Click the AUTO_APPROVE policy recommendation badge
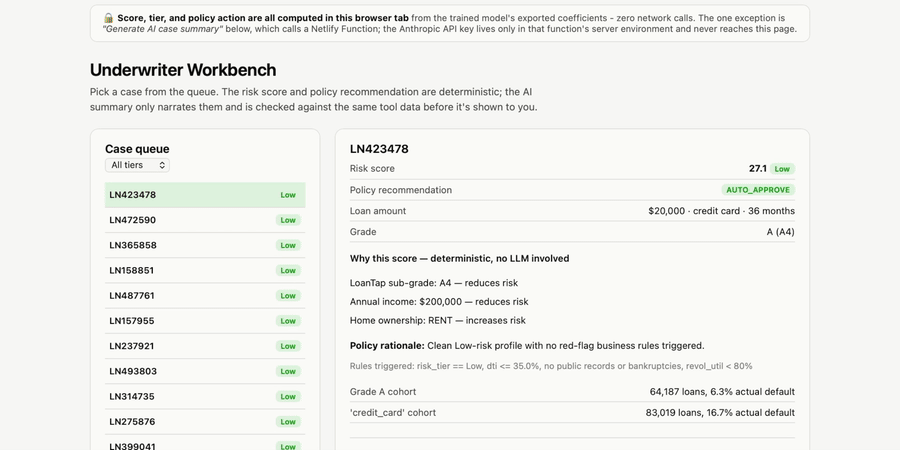This screenshot has width=900, height=450. coord(758,190)
